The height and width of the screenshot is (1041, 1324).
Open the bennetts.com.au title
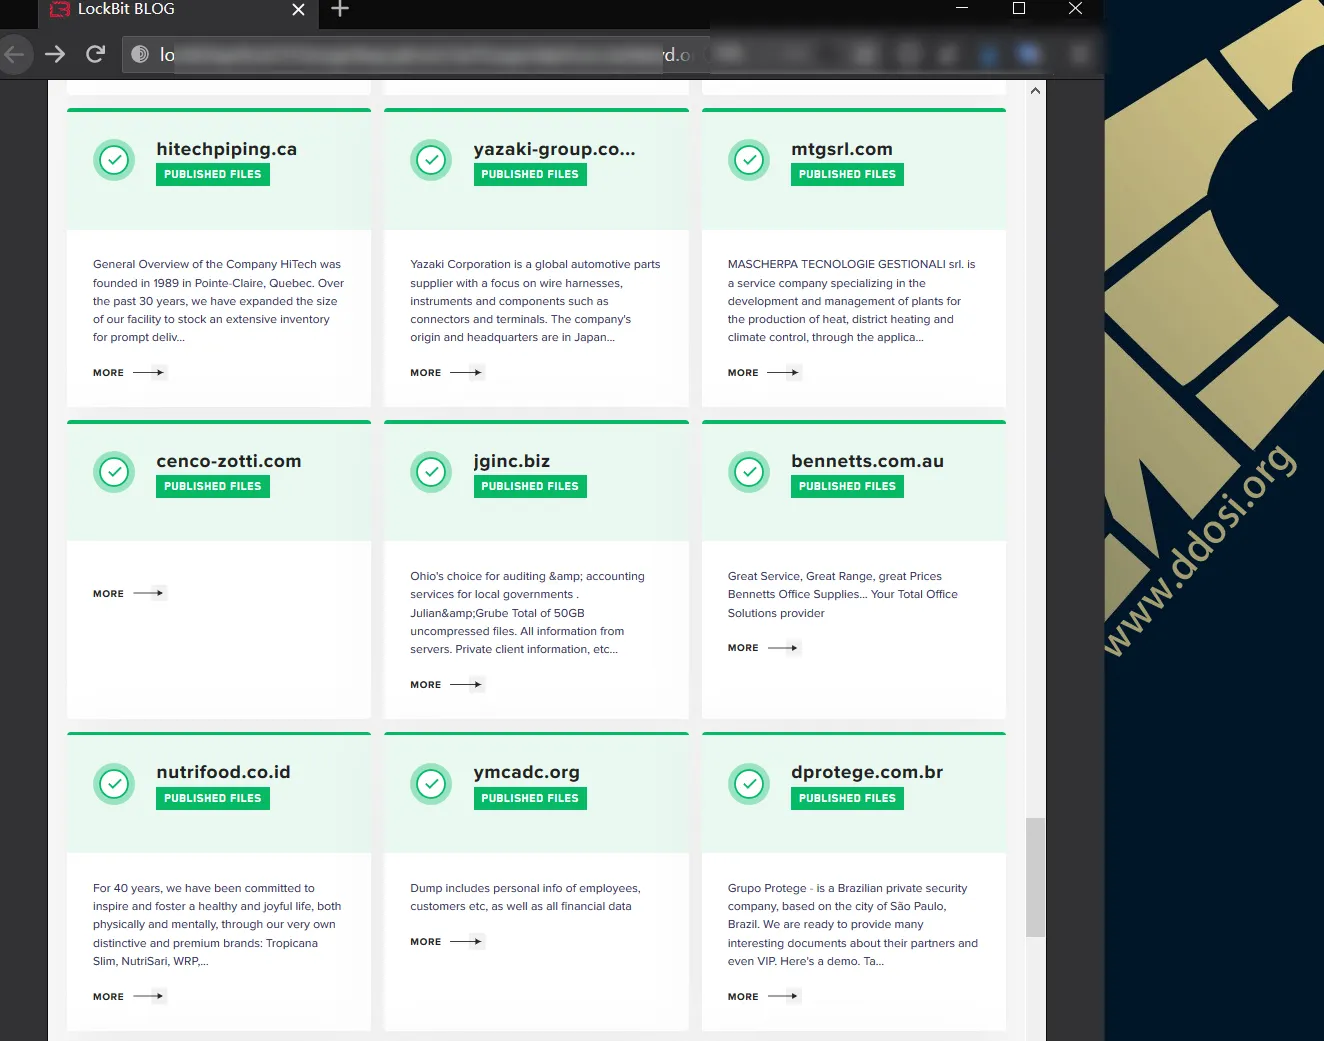point(868,461)
